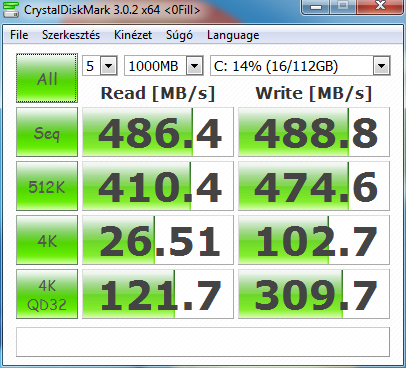Click the CrystalDiskMark app icon in title bar

(11, 10)
